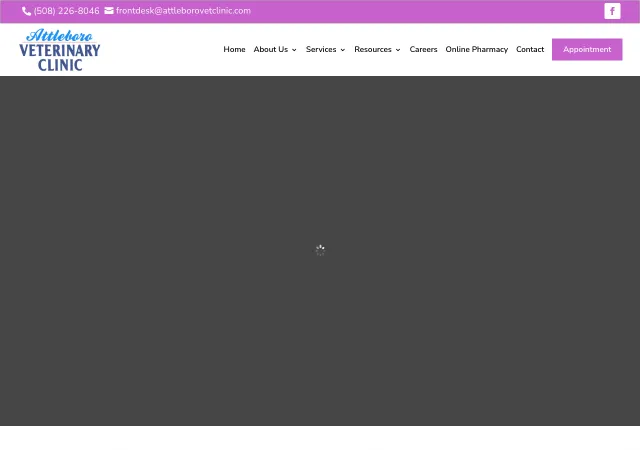Visit the Careers page
Viewport: 640px width, 450px height.
[x=423, y=49]
